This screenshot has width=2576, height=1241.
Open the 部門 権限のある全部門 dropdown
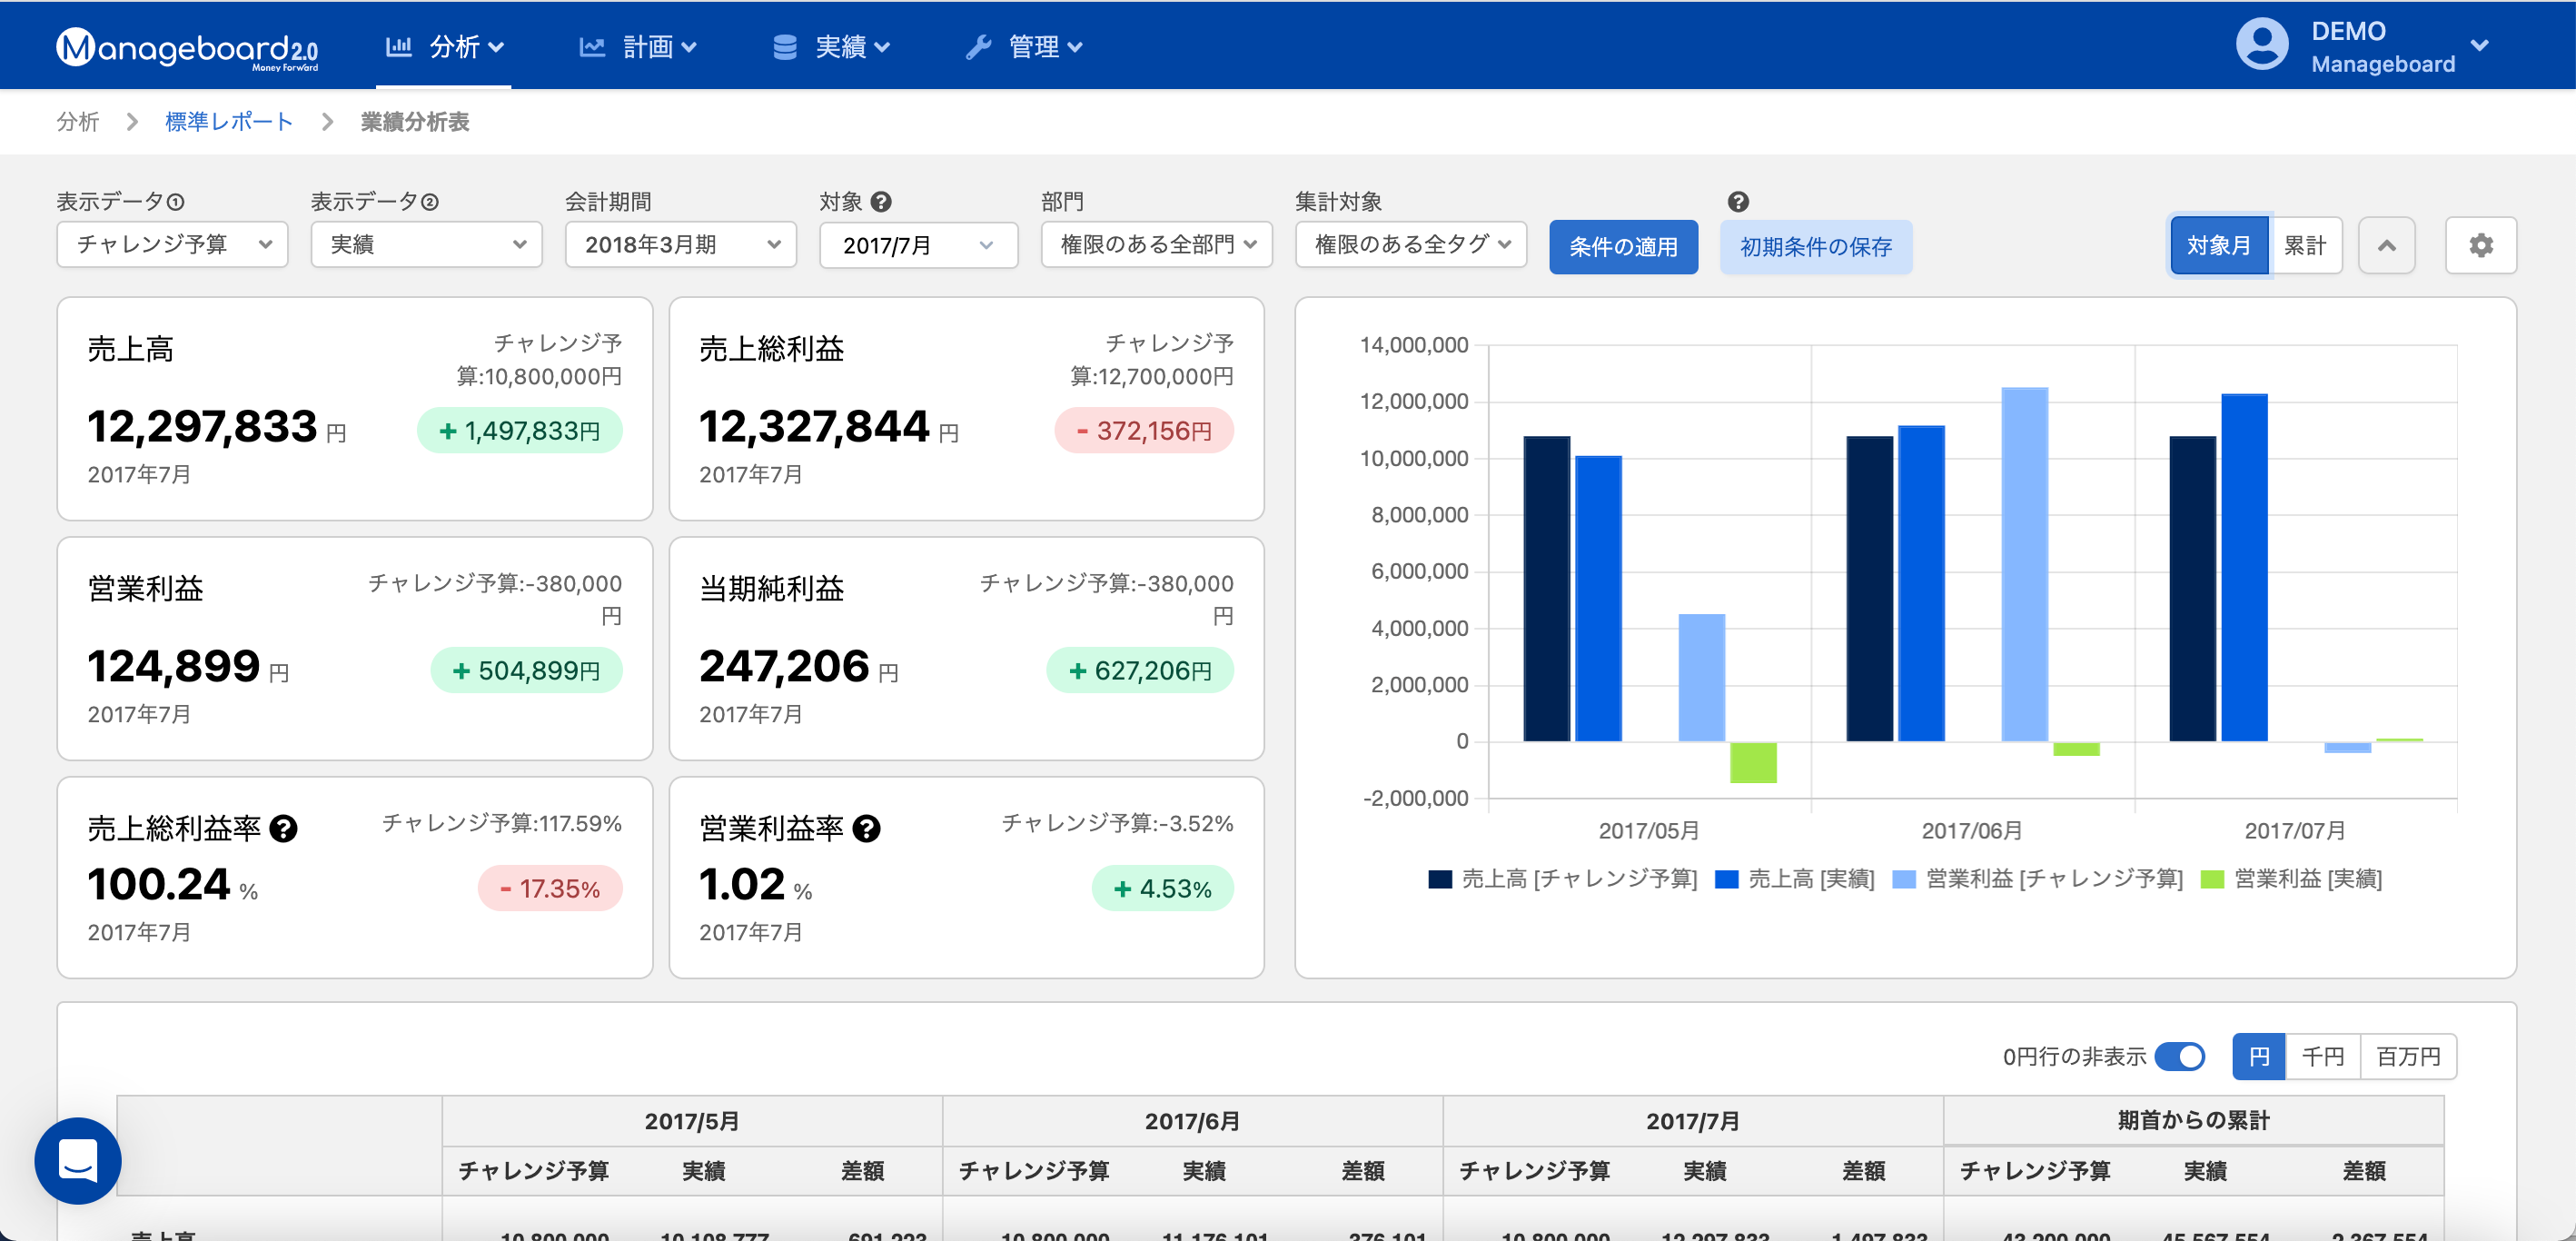(x=1156, y=245)
